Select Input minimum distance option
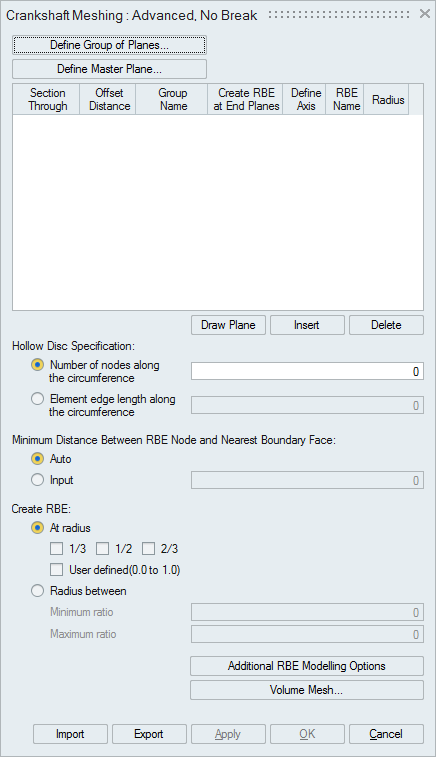This screenshot has height=757, width=436. tap(37, 480)
